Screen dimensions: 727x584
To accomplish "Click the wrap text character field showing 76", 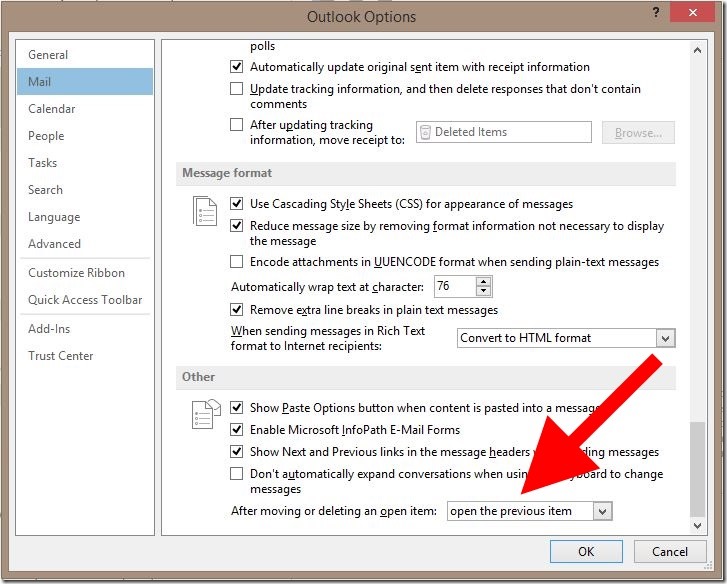I will (x=455, y=286).
